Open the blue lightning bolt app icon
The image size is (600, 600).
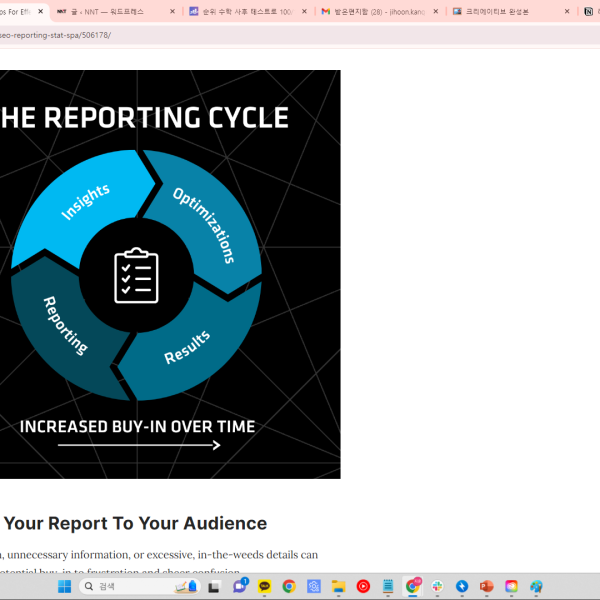pyautogui.click(x=462, y=586)
